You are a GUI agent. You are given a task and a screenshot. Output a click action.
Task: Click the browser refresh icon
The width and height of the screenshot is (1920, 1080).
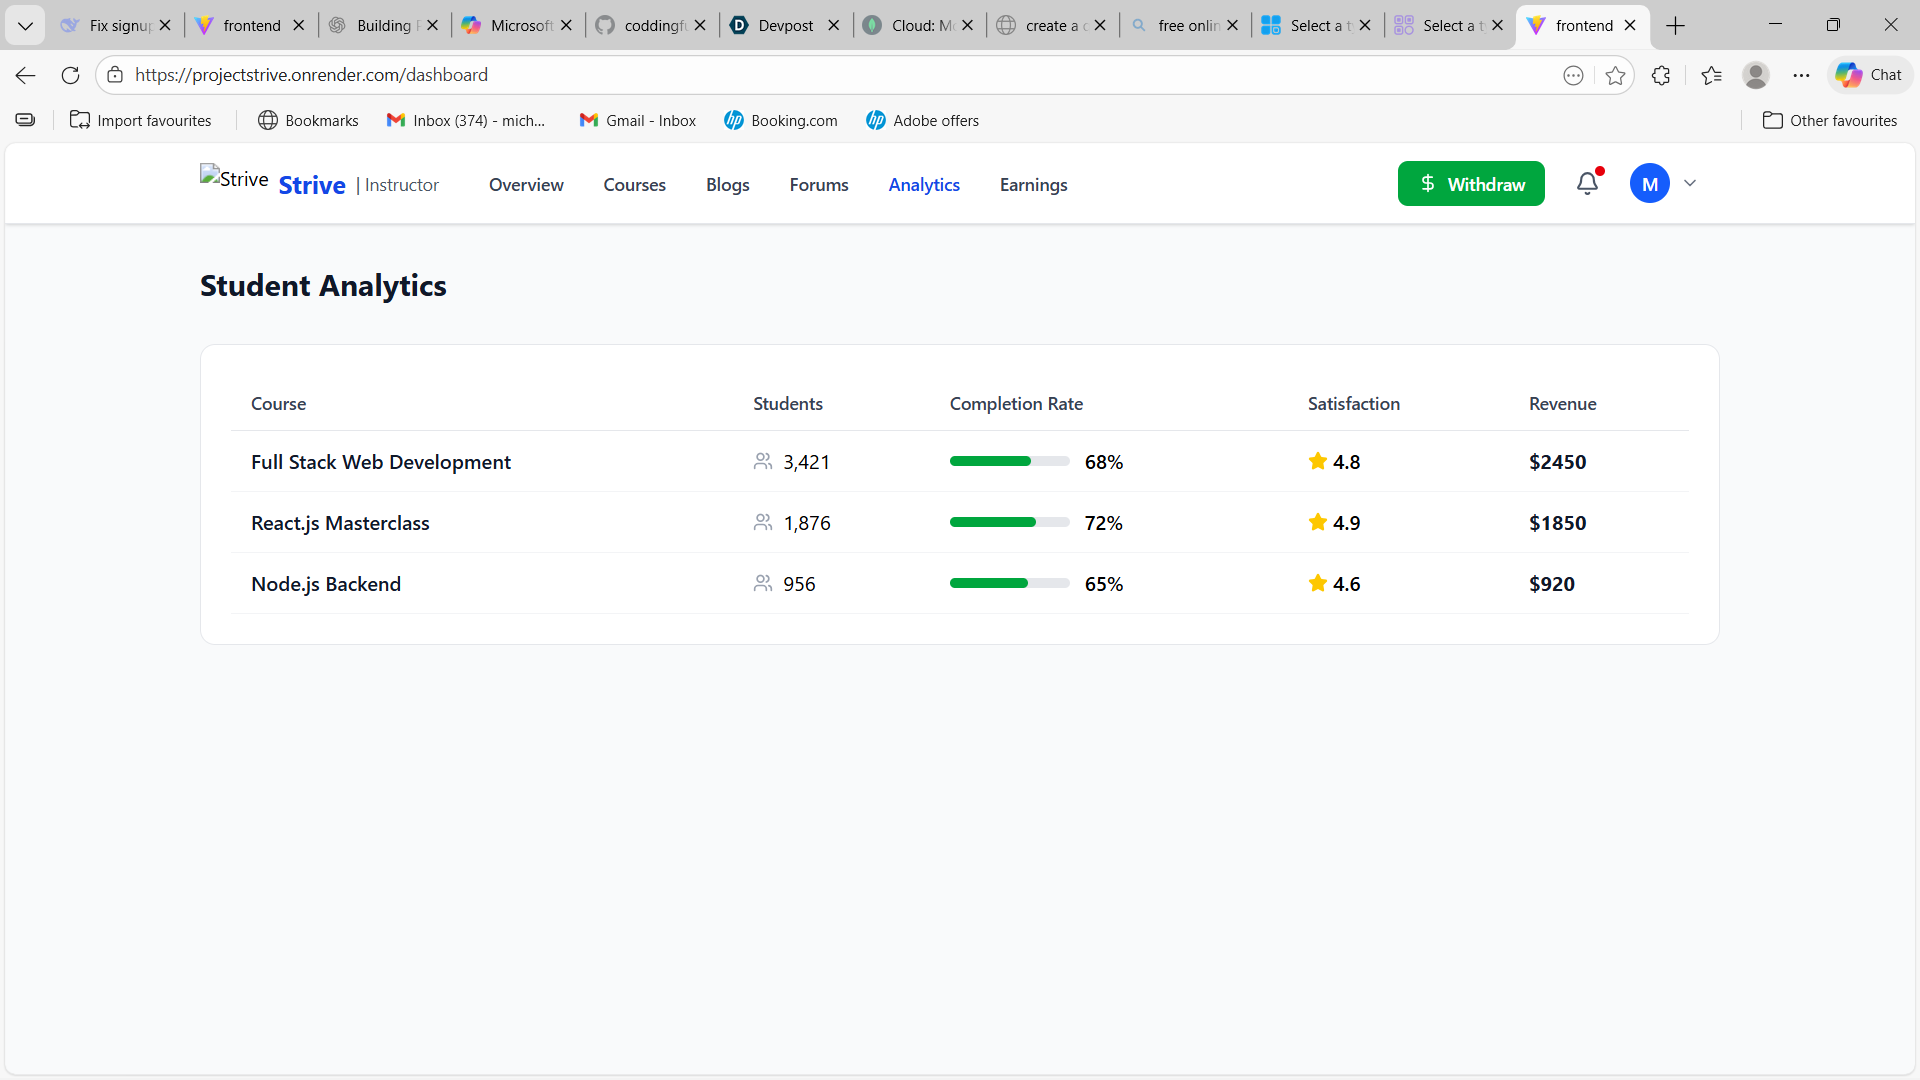pos(70,75)
